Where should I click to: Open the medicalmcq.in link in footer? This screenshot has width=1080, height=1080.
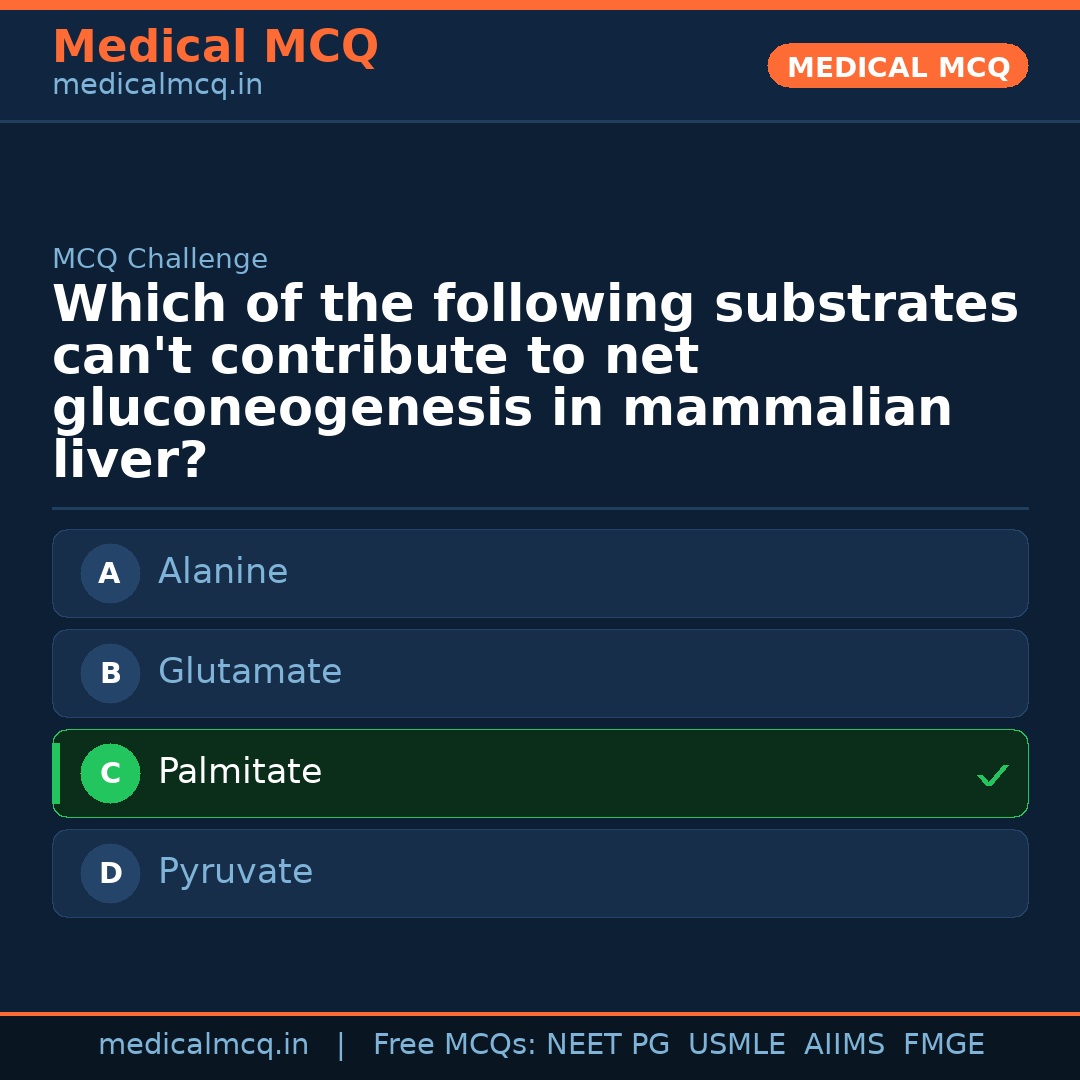(x=203, y=1045)
